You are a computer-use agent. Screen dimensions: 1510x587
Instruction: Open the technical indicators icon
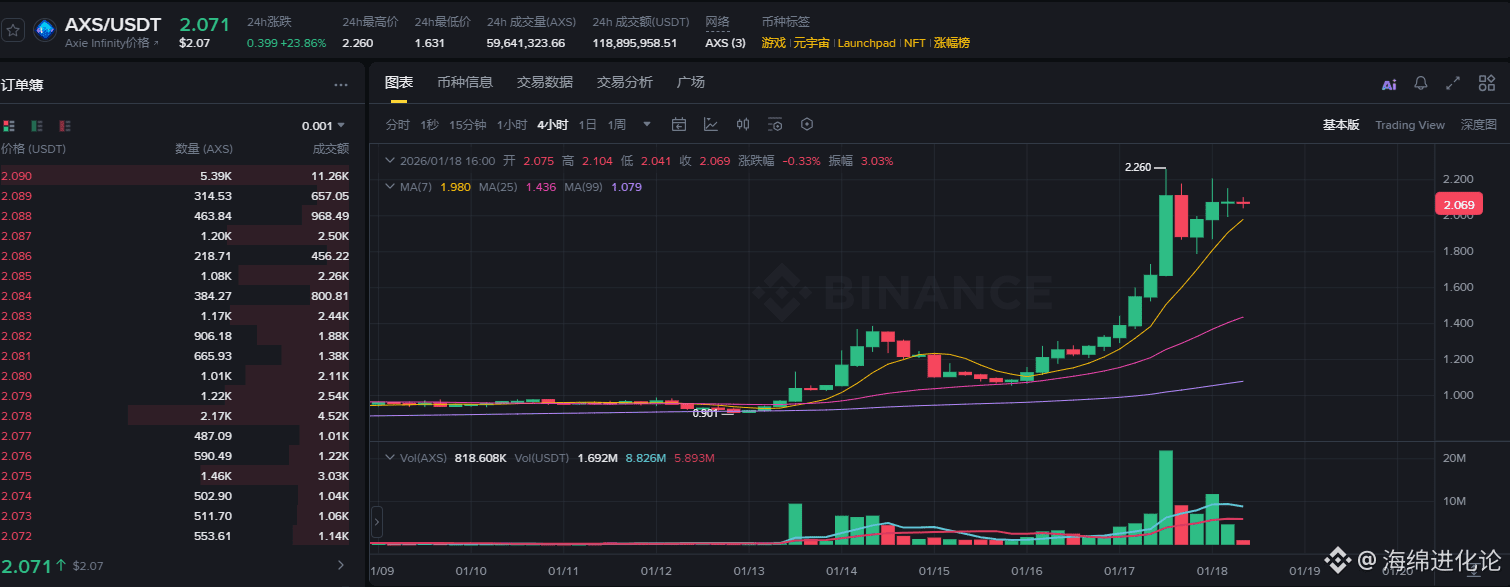775,124
